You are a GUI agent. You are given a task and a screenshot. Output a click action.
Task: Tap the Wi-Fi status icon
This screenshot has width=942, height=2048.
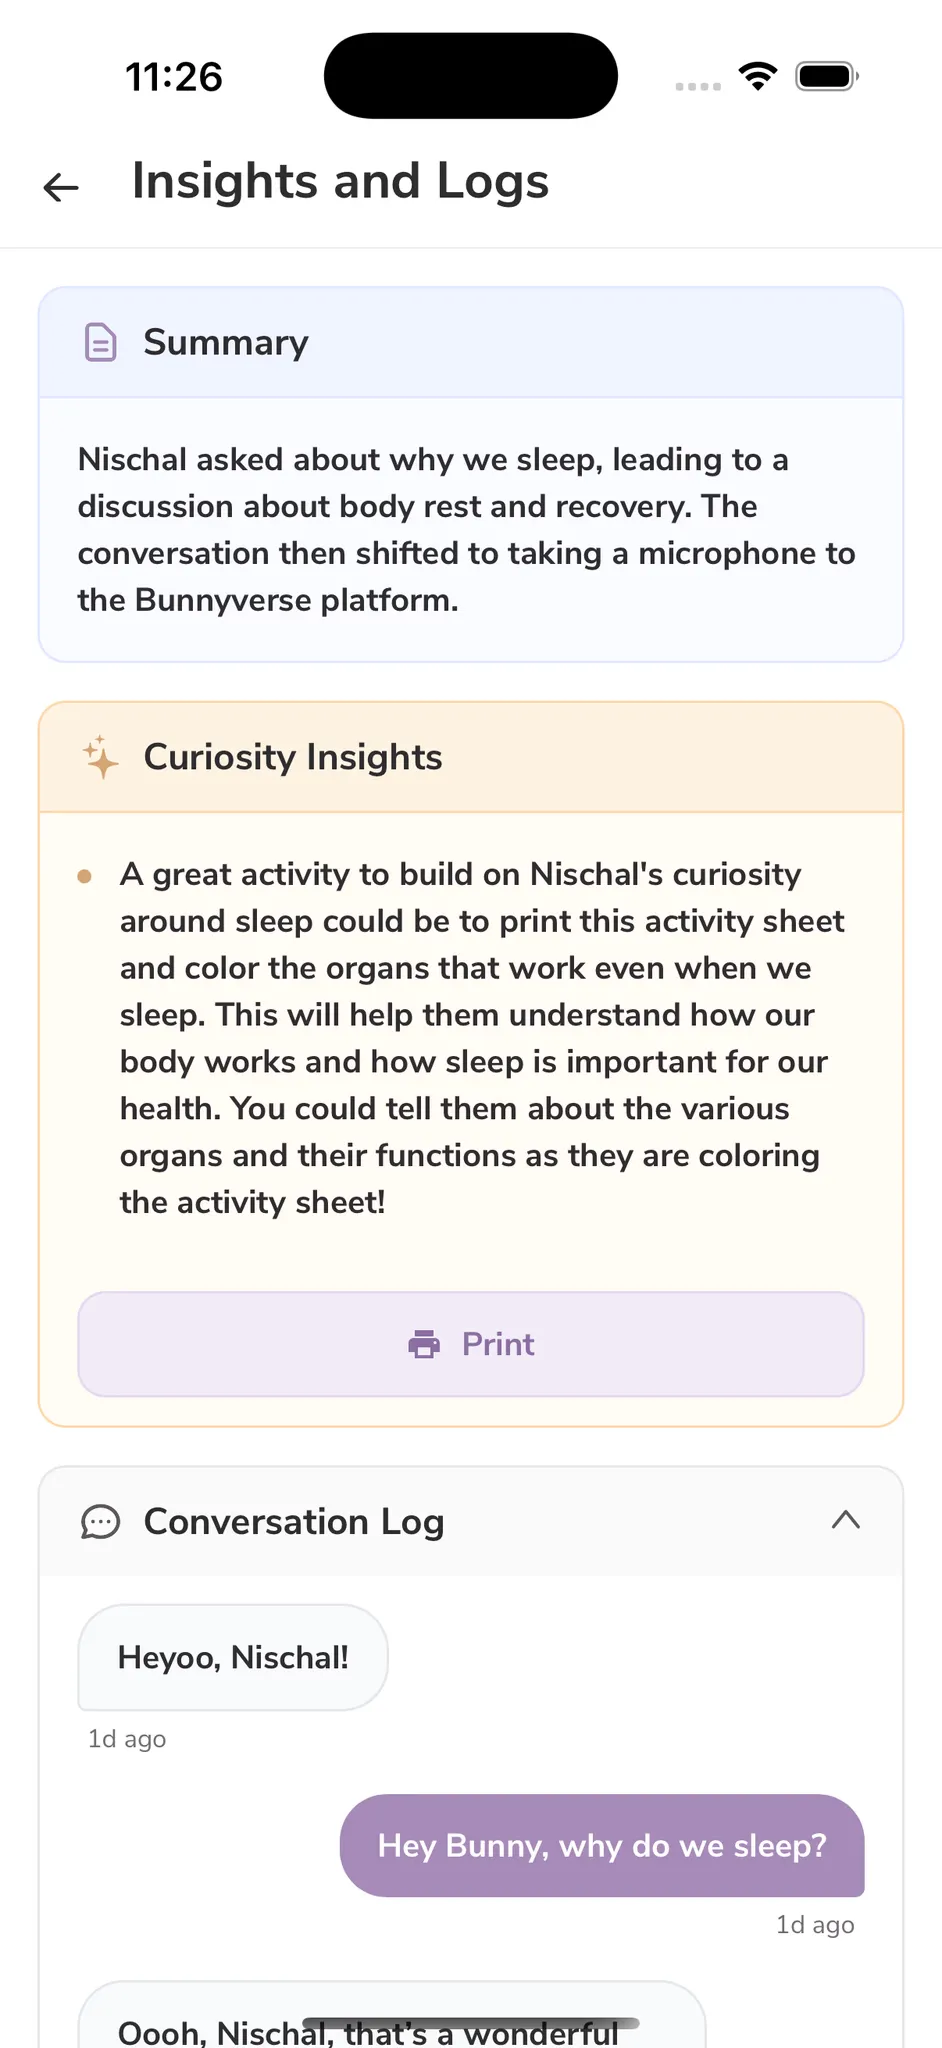point(758,76)
